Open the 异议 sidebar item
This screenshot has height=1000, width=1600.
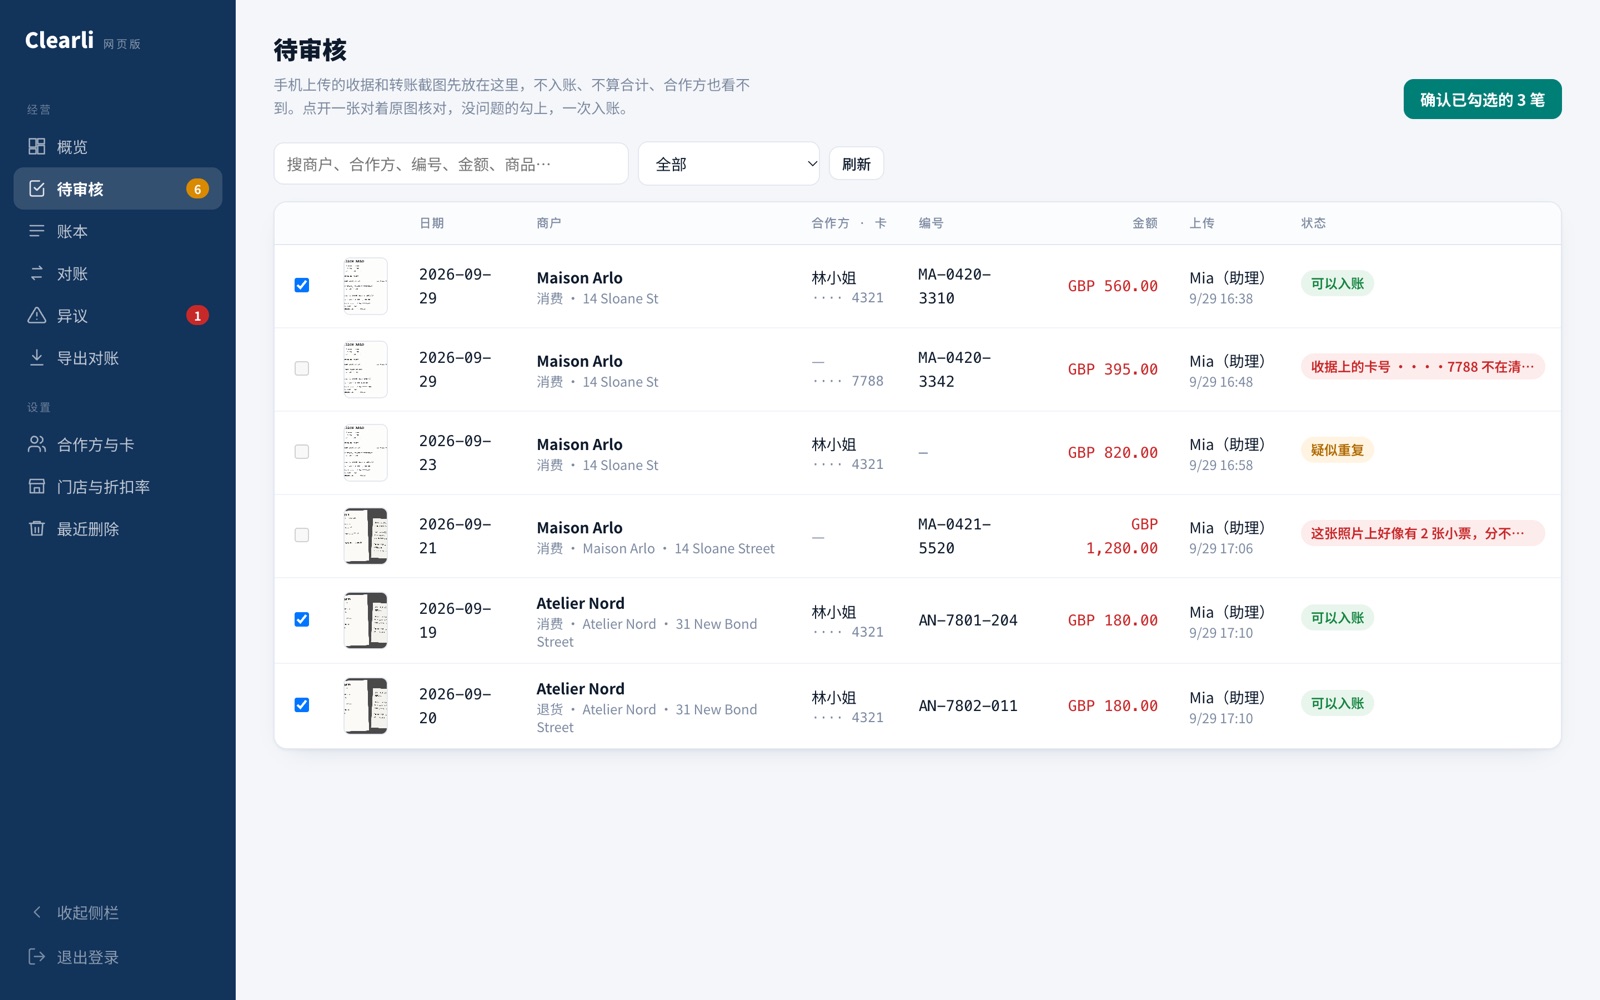point(118,315)
